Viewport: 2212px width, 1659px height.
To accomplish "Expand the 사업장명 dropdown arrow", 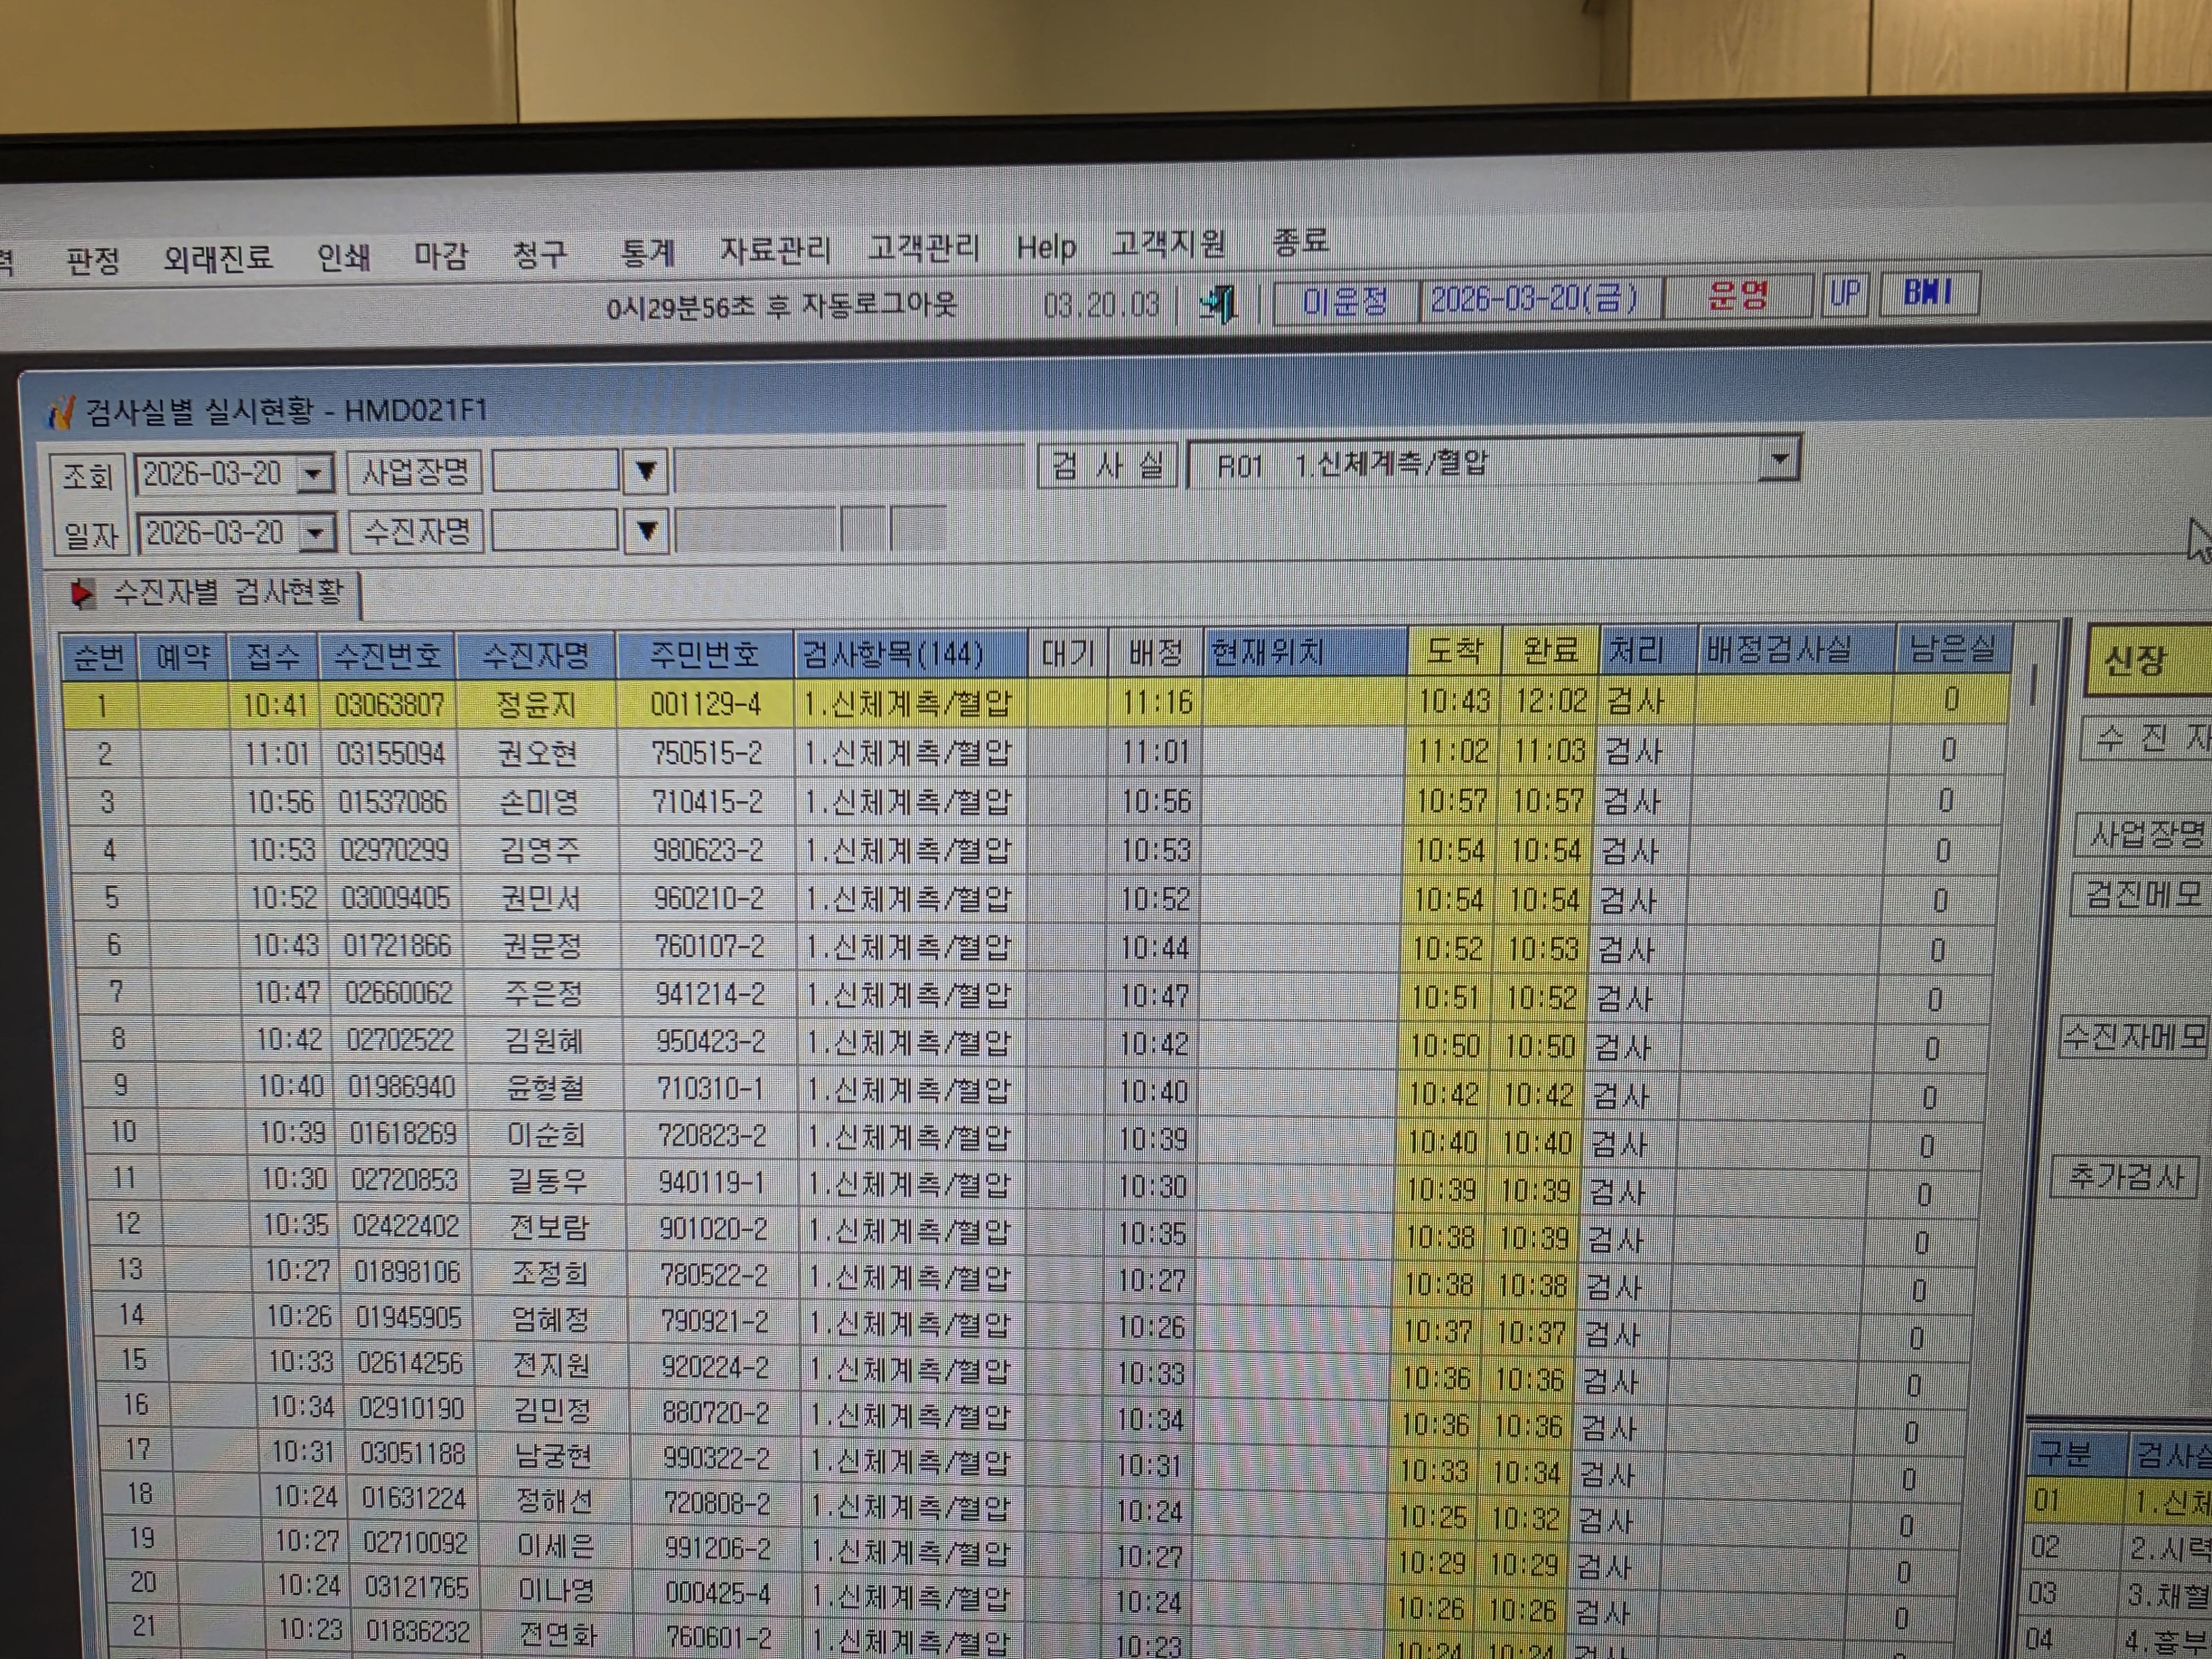I will pos(645,471).
